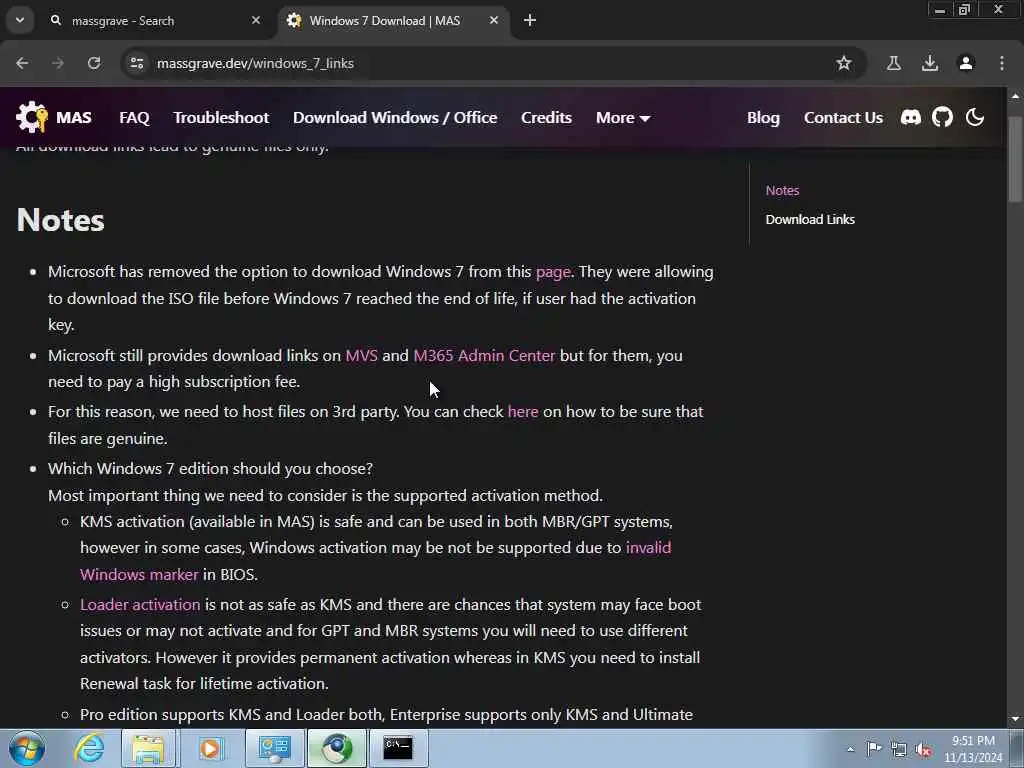
Task: Open the Troubleshoot page
Action: pos(221,118)
